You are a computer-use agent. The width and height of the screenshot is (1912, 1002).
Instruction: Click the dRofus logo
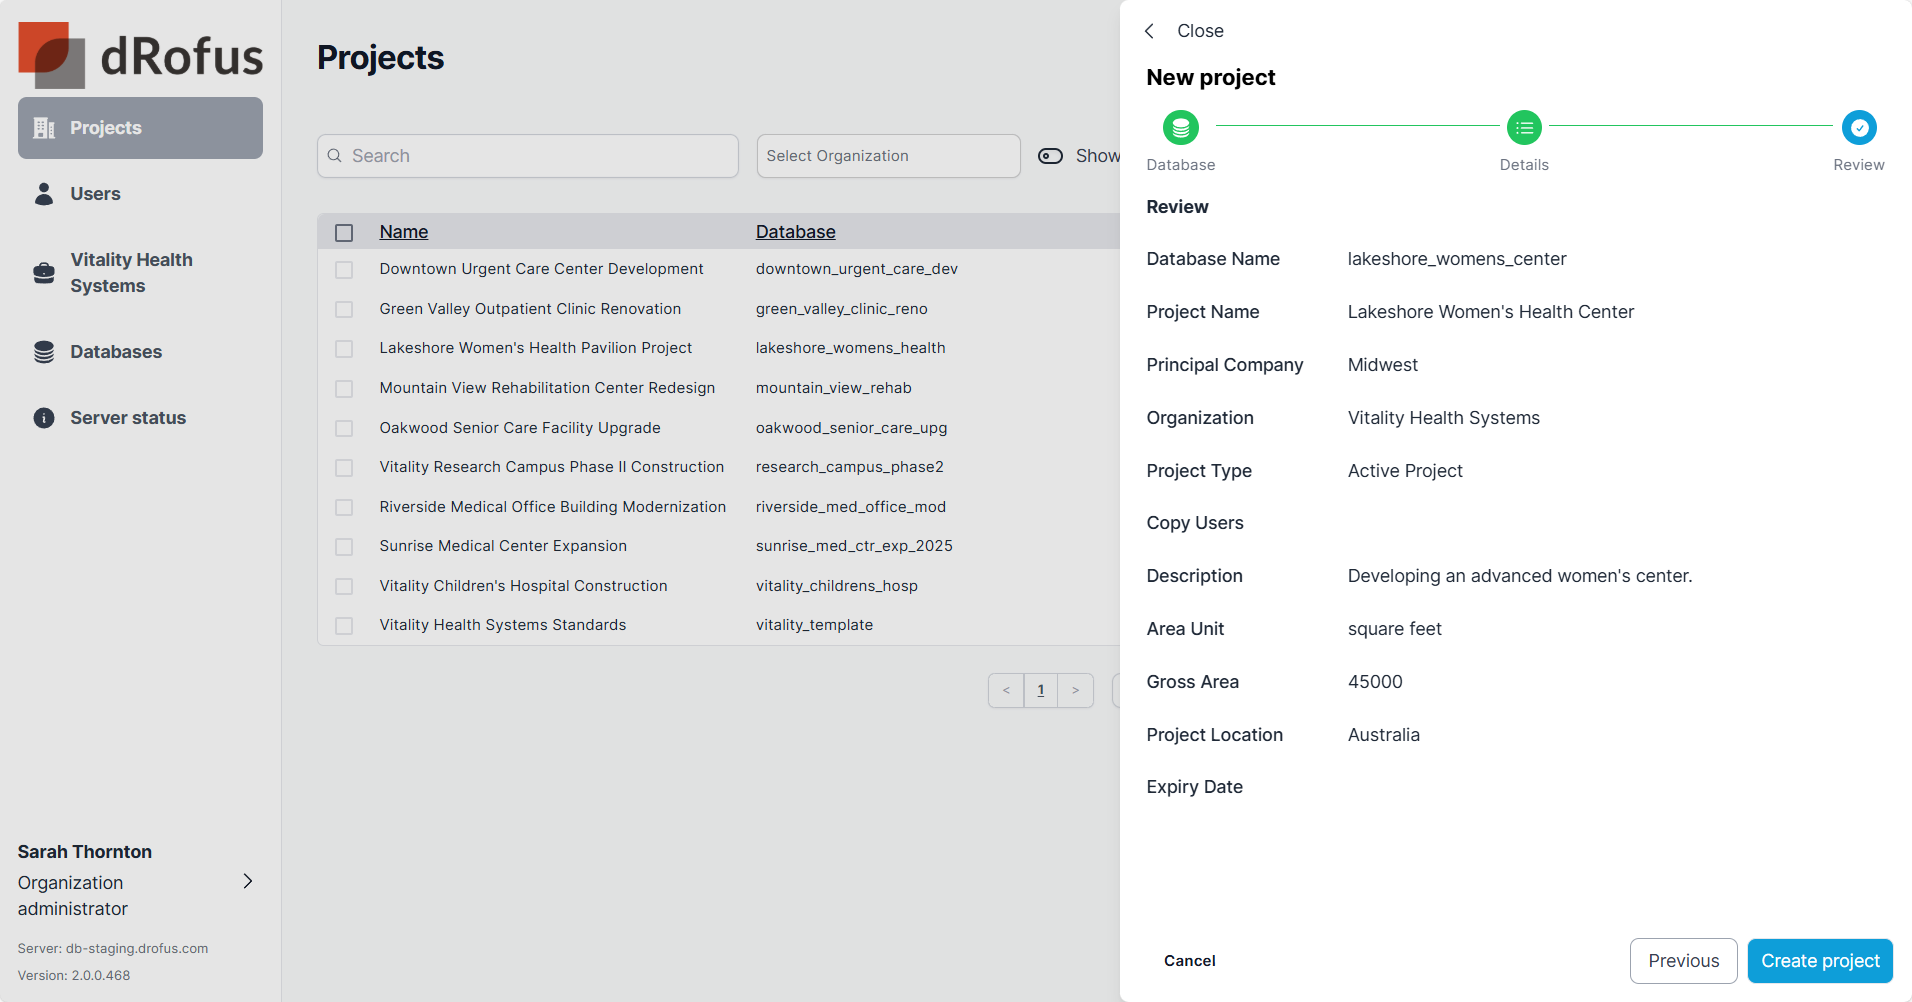click(x=140, y=55)
